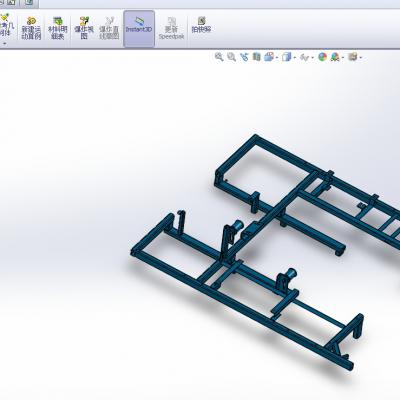Viewport: 400px width, 400px height.
Task: Select the Exploded View (爆炸视图) tool
Action: click(84, 29)
